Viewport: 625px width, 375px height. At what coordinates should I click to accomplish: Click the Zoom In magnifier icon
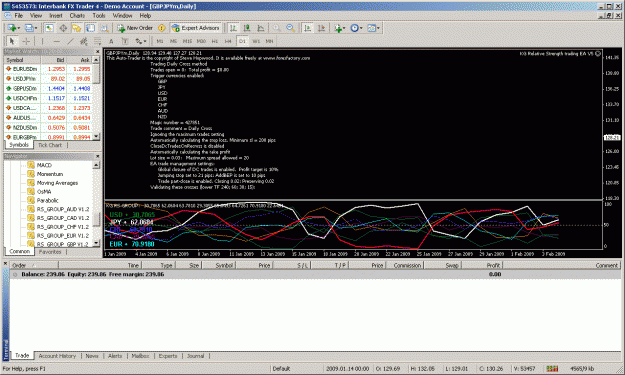277,28
